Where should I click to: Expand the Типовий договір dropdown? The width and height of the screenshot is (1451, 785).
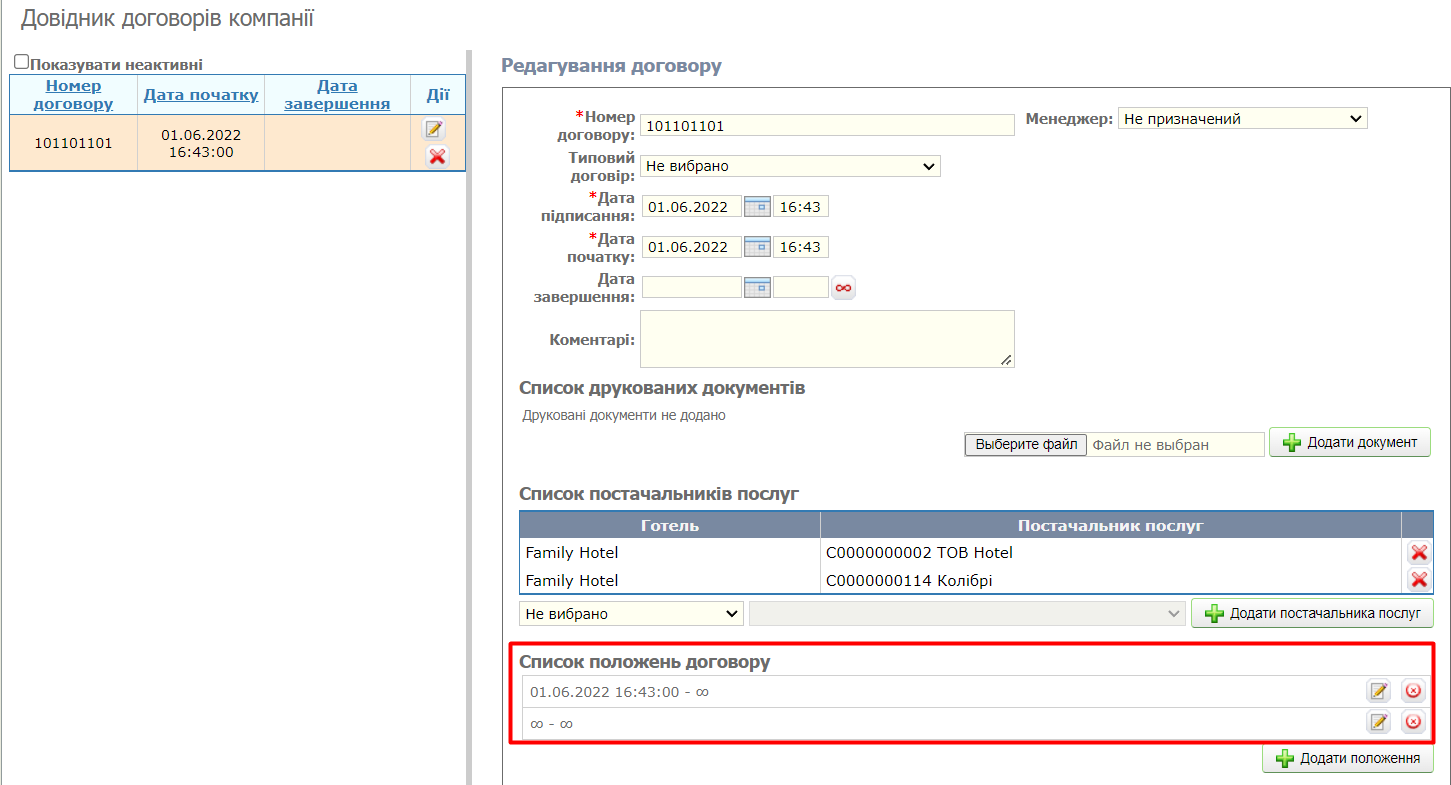click(x=790, y=166)
